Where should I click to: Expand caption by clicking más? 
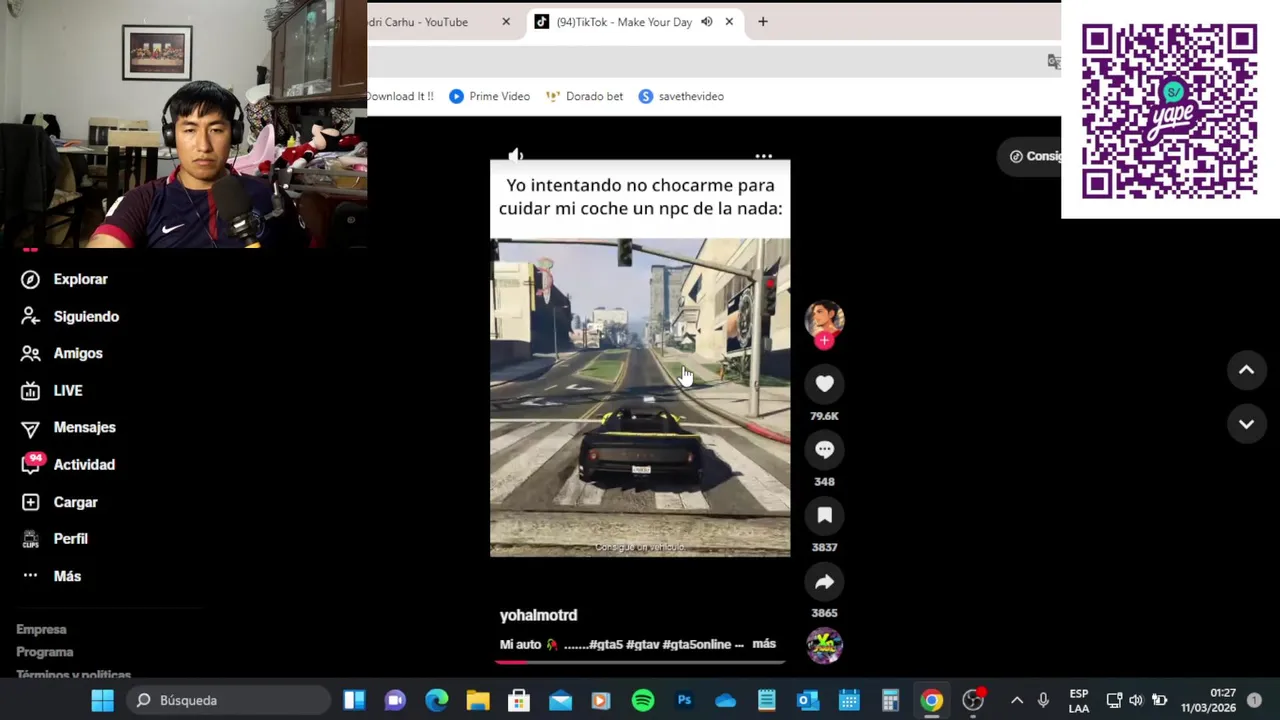764,644
